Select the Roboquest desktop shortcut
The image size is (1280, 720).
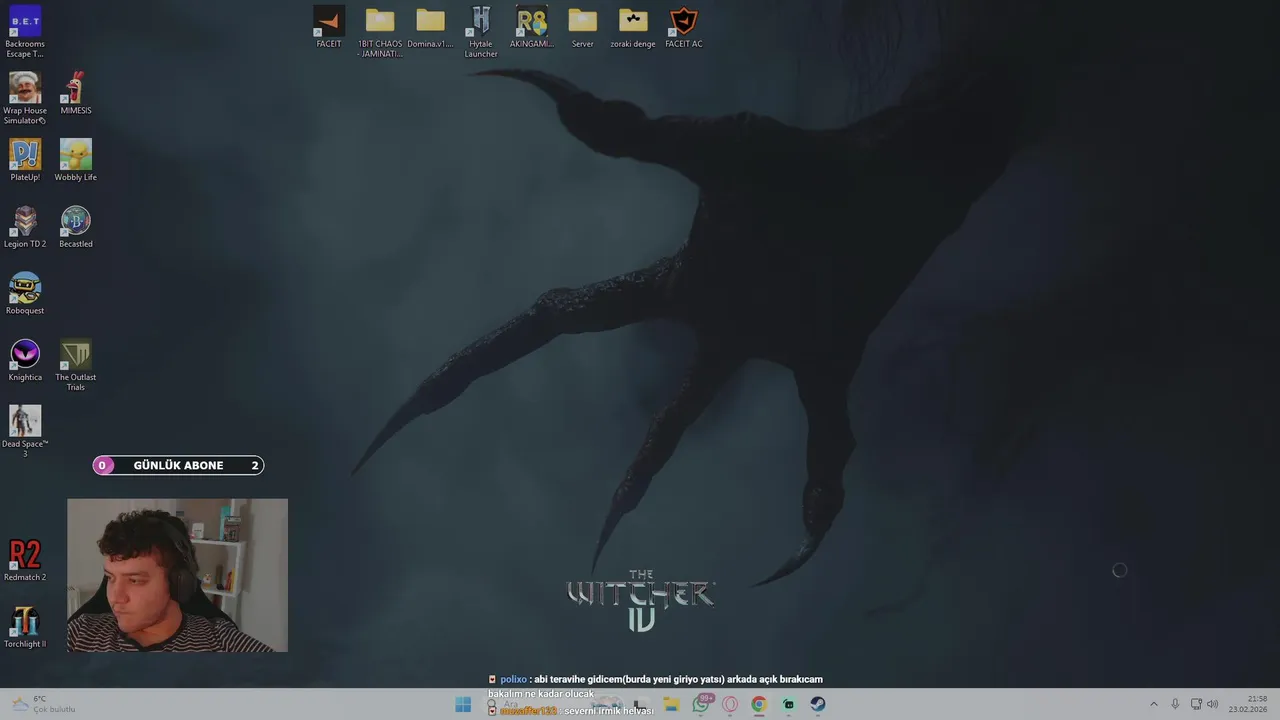pyautogui.click(x=25, y=294)
